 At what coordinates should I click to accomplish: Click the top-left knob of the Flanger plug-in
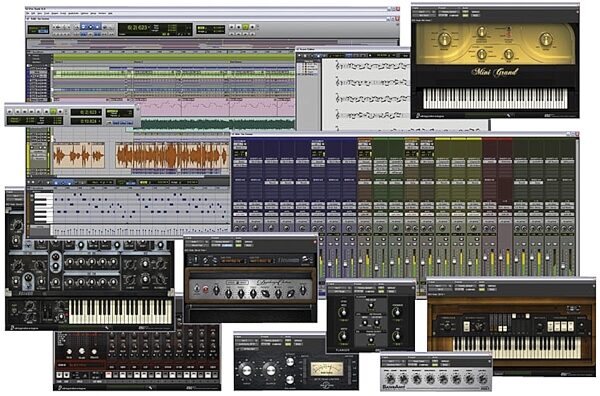point(343,312)
